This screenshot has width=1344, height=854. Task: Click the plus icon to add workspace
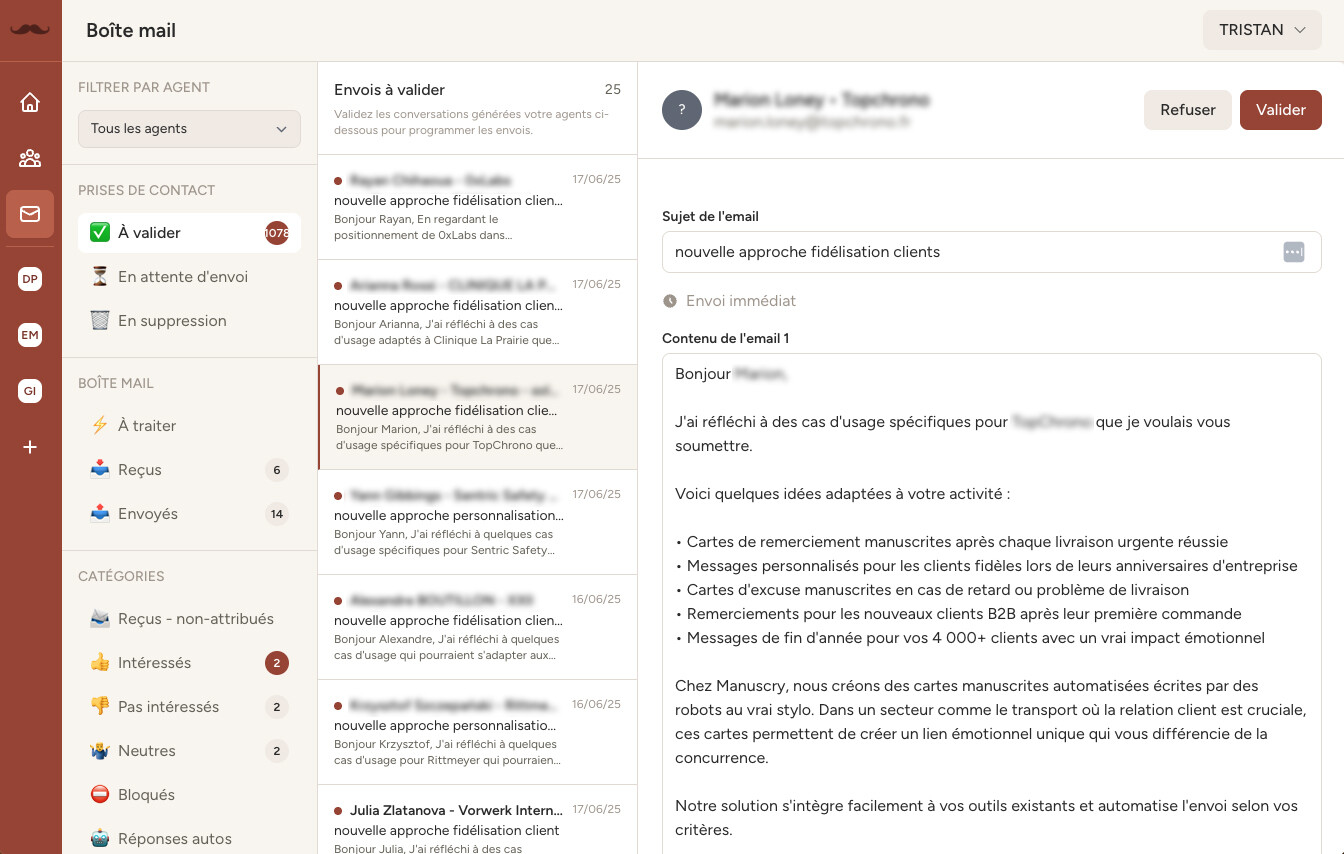30,447
